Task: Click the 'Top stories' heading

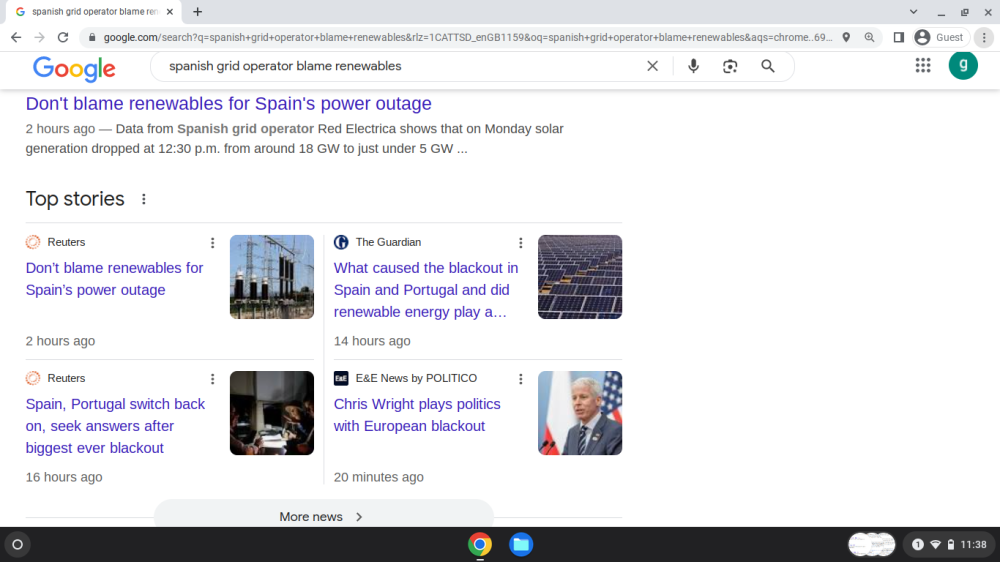Action: point(75,199)
